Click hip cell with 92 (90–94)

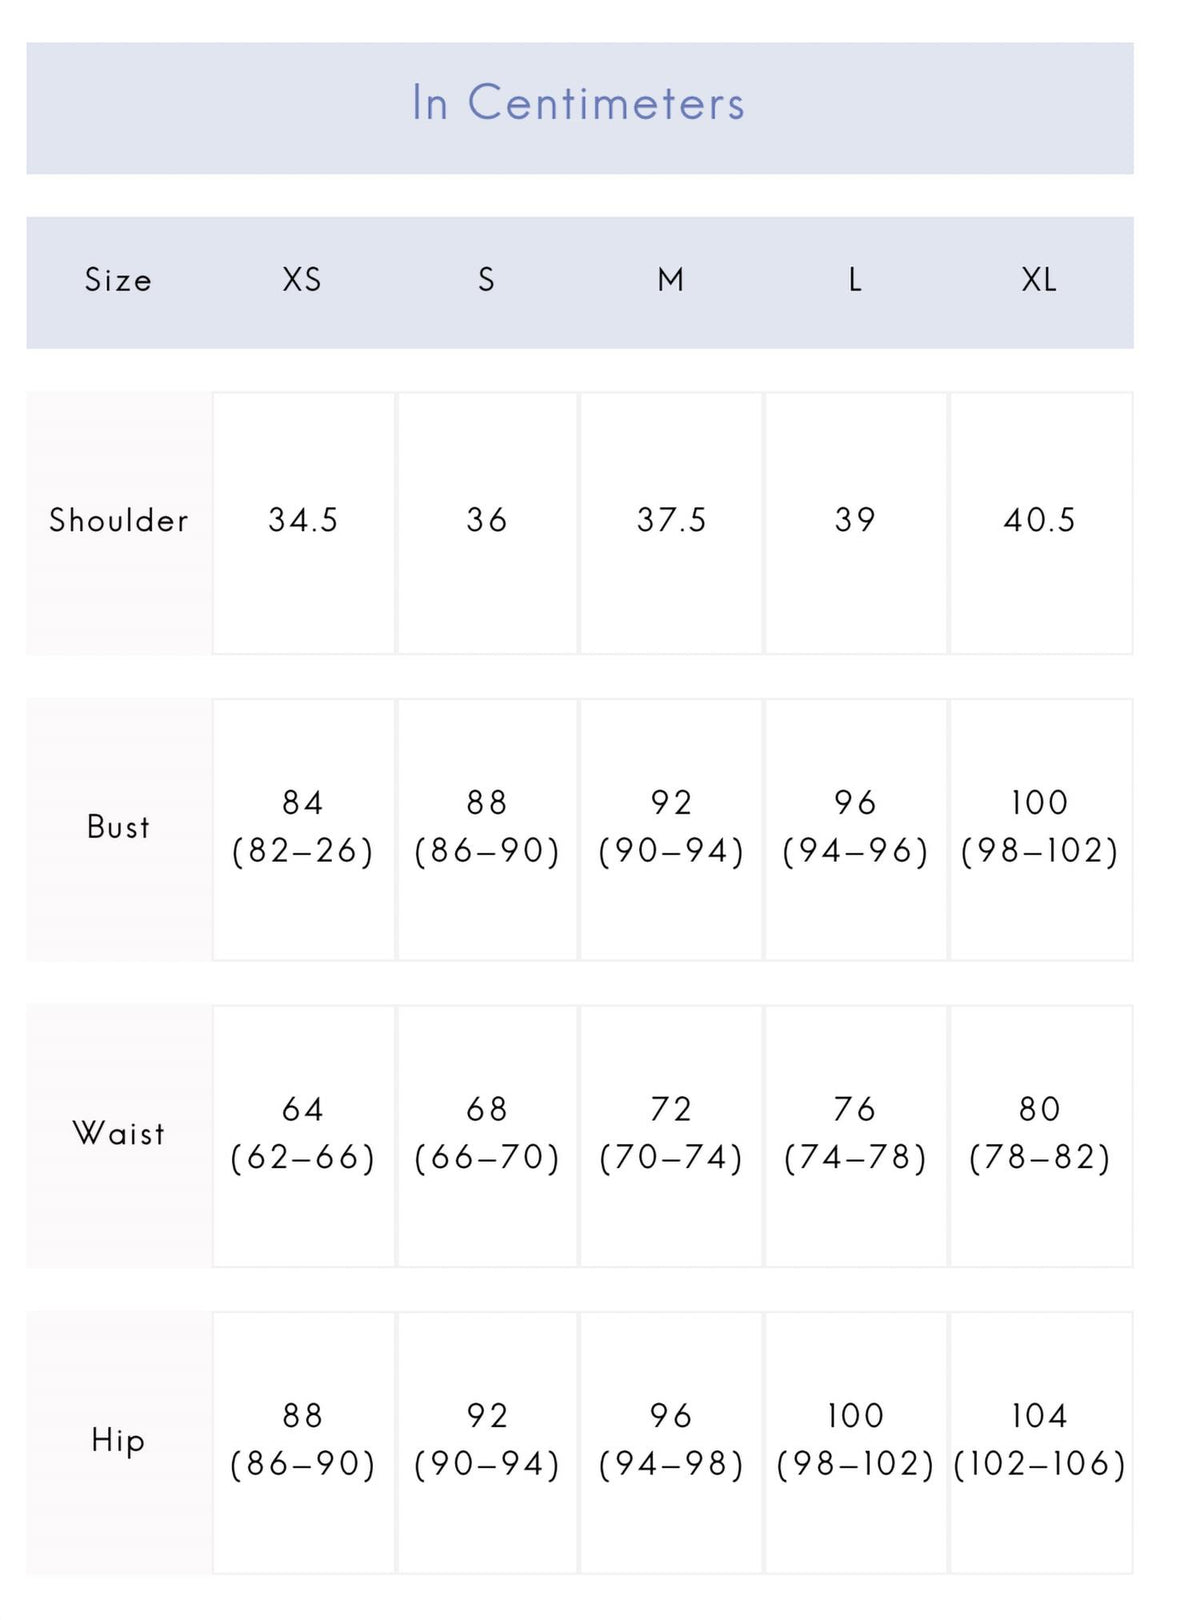(x=487, y=1443)
